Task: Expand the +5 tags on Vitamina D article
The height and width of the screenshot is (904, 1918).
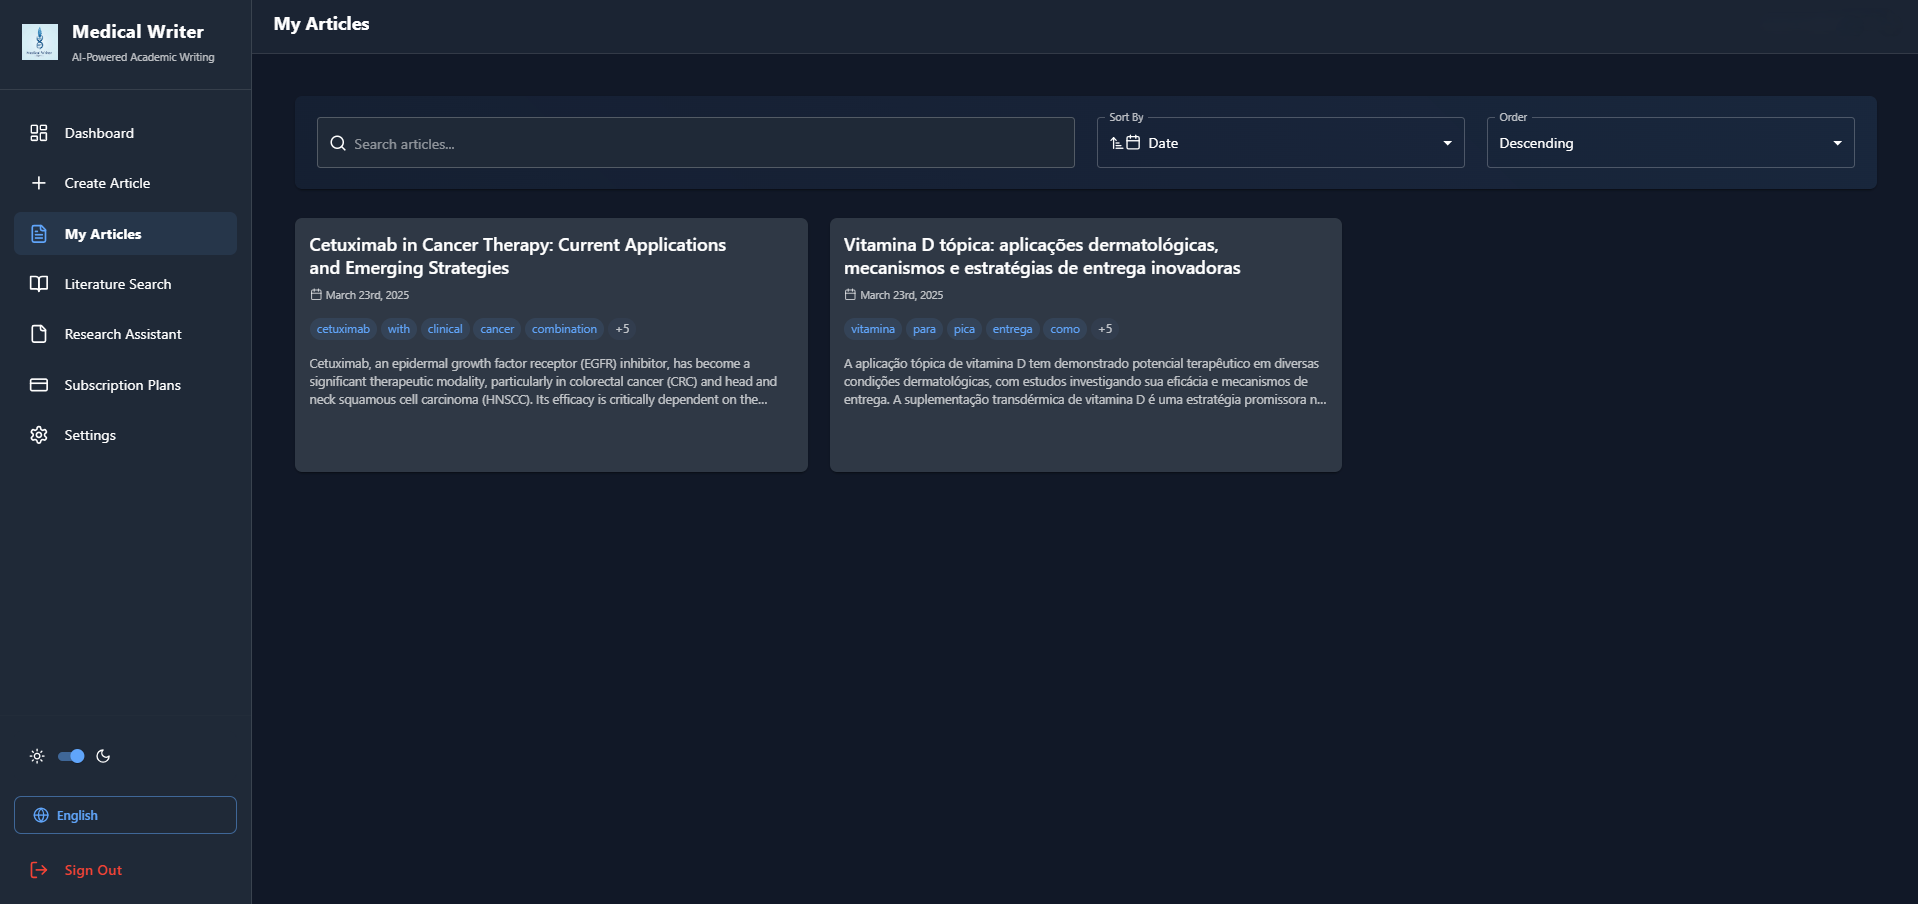Action: 1105,329
